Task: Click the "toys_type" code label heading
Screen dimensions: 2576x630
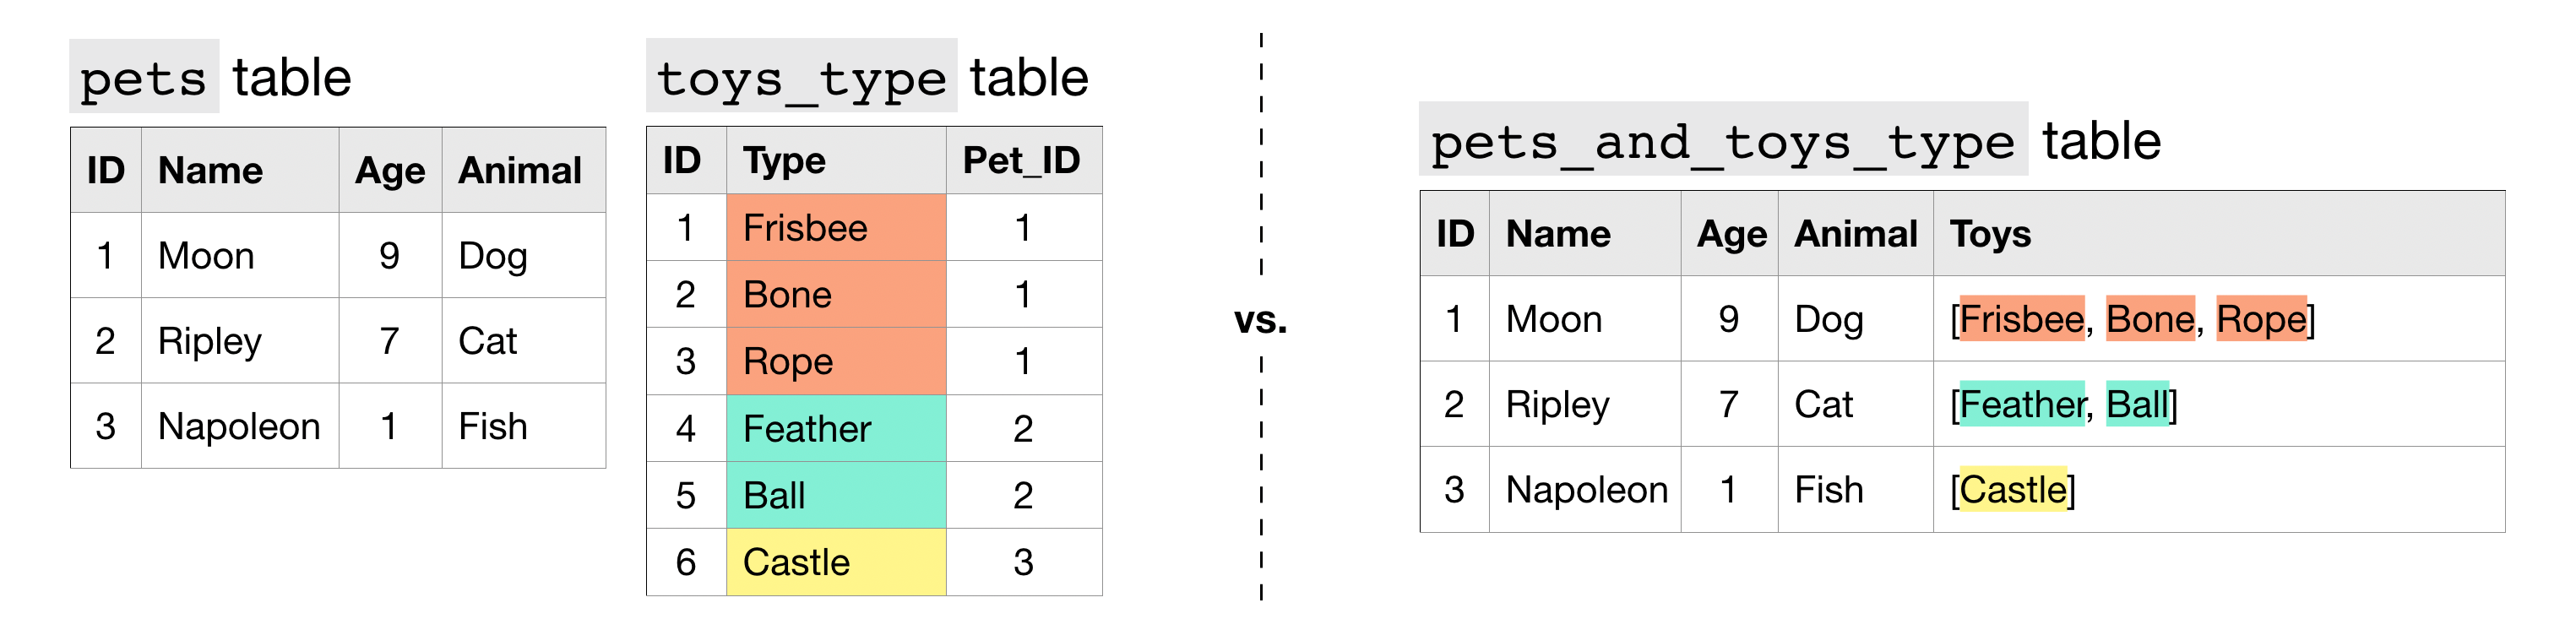Action: pos(801,78)
